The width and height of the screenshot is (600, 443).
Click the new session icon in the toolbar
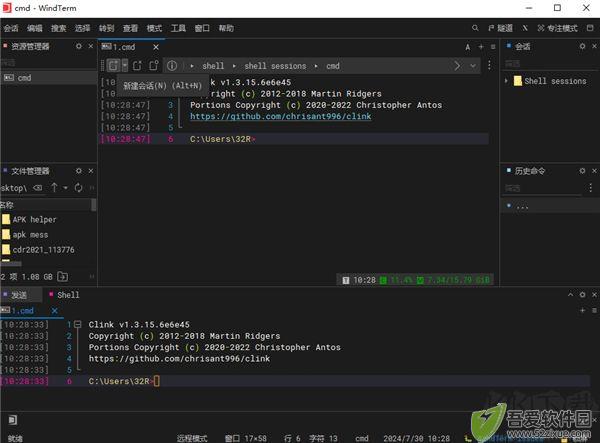point(113,66)
